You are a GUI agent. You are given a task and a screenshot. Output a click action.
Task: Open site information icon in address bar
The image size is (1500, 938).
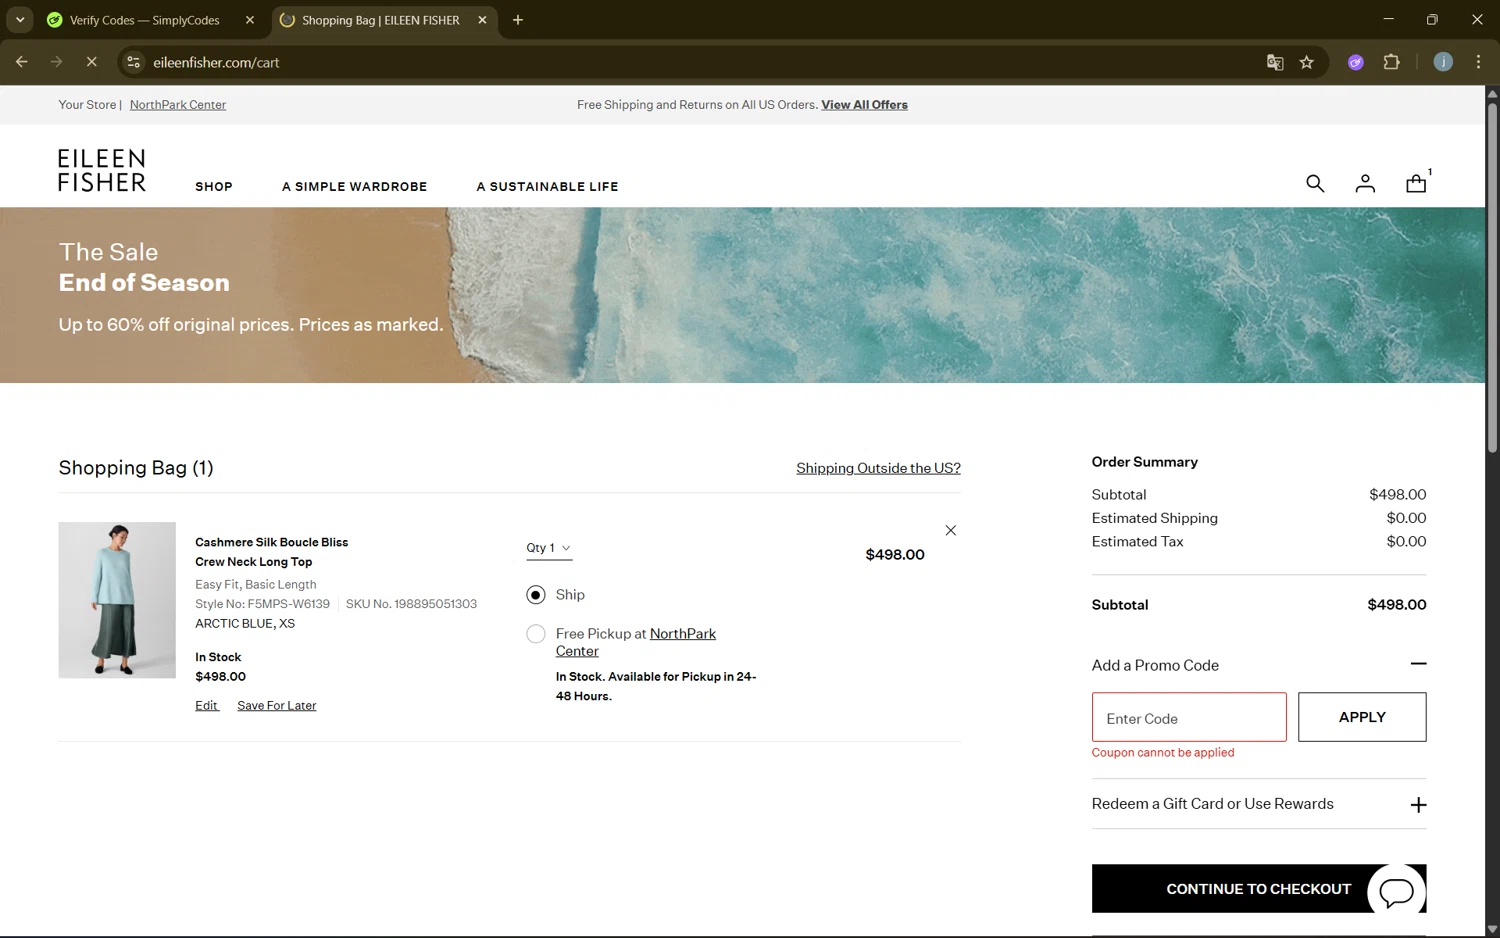click(x=133, y=62)
